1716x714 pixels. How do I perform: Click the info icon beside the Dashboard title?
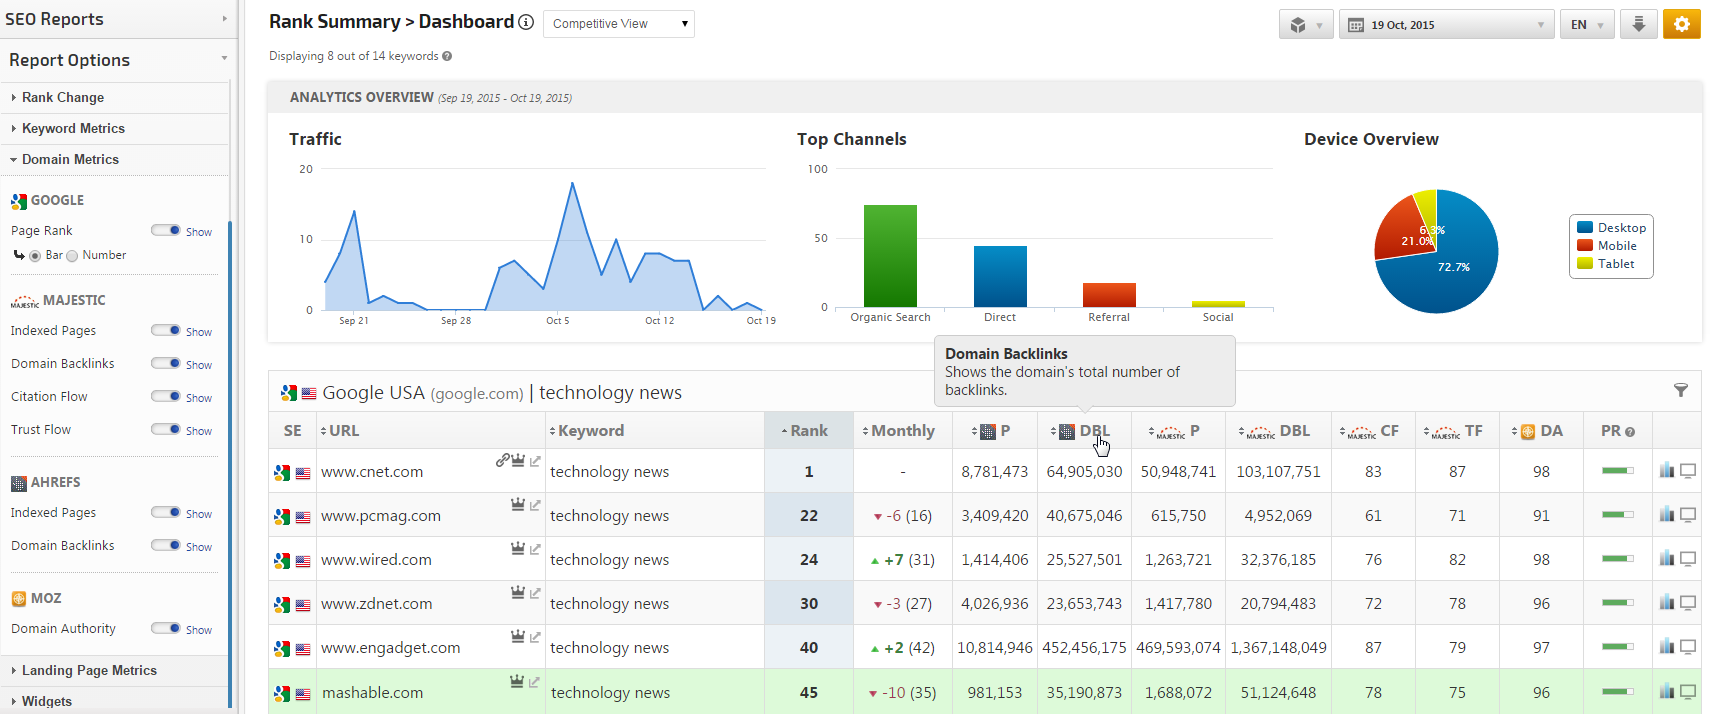coord(526,22)
